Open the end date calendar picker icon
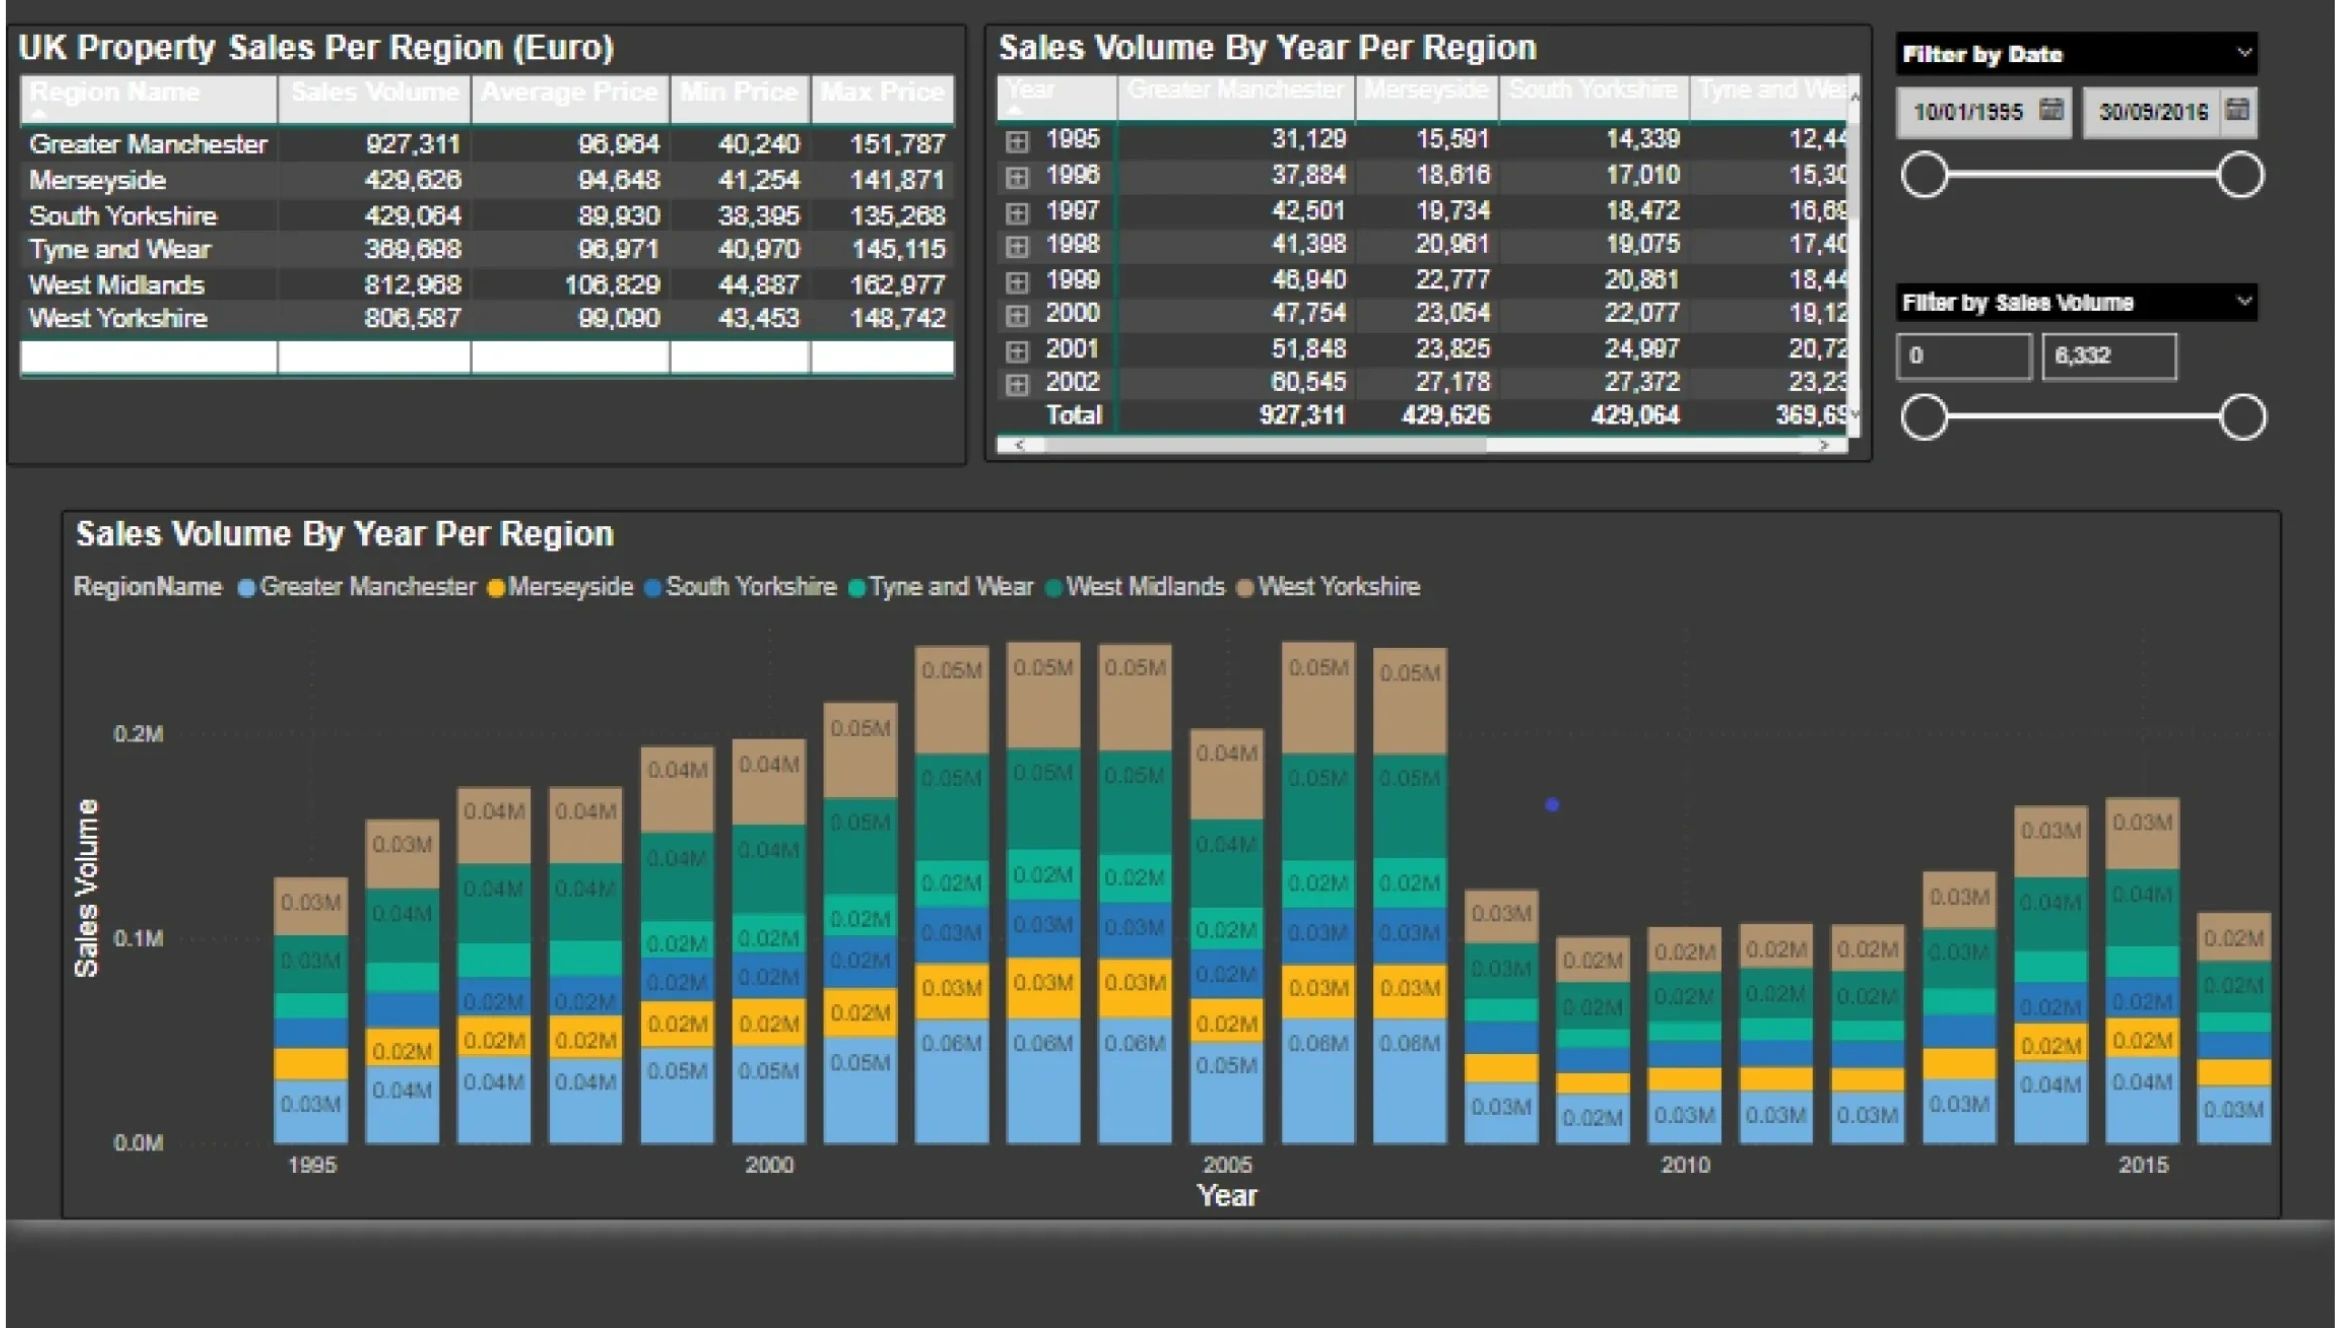 tap(2237, 110)
